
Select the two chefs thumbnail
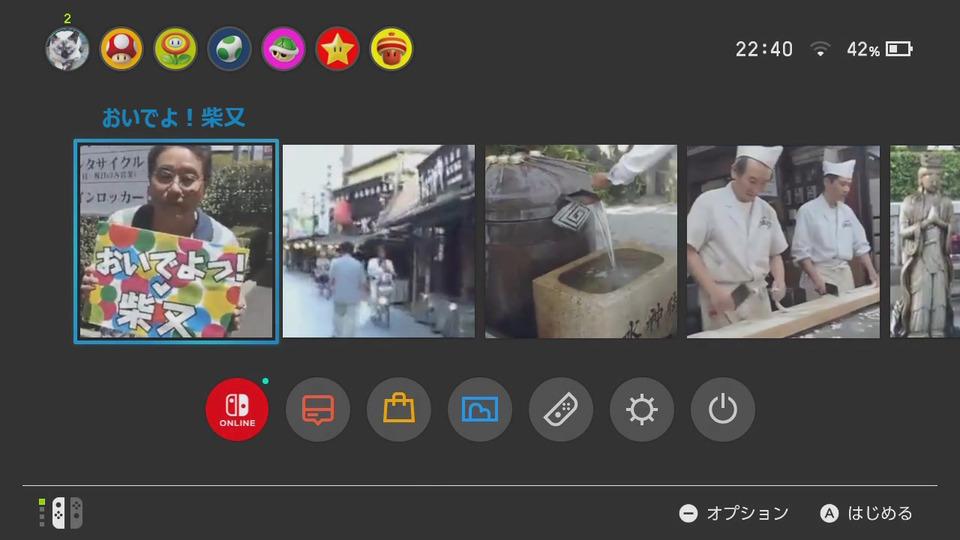tap(783, 241)
